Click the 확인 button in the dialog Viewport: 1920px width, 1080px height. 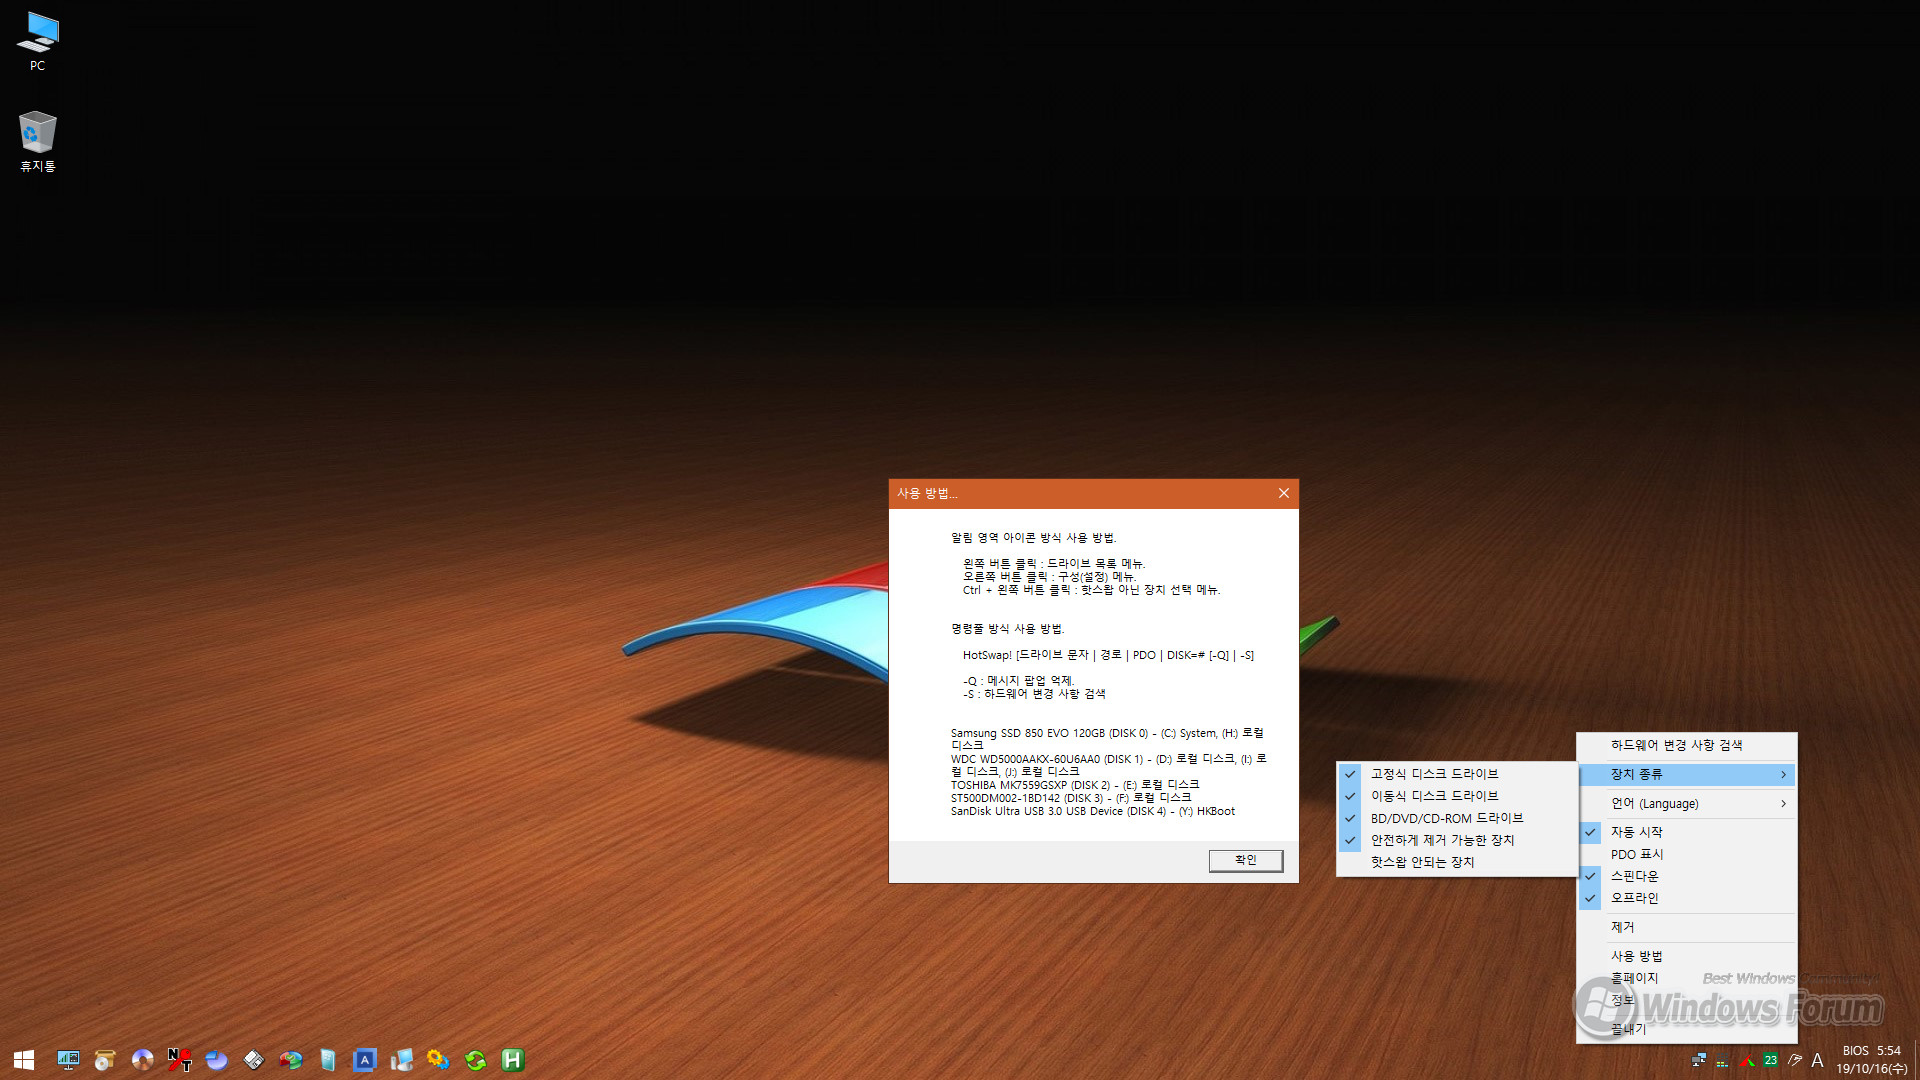[x=1245, y=860]
